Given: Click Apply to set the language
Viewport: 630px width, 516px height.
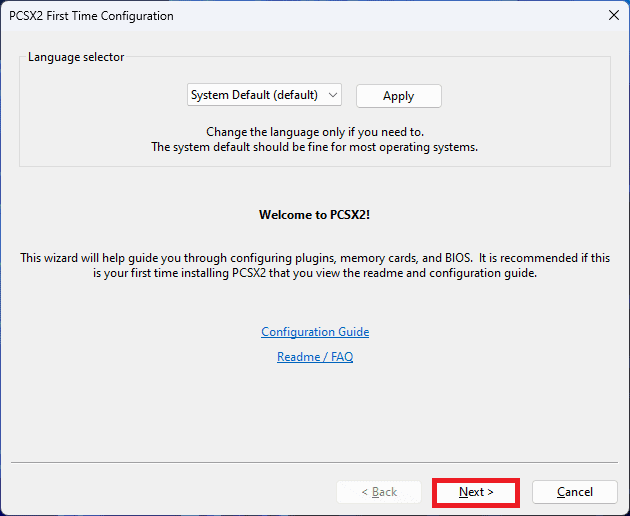Looking at the screenshot, I should tap(398, 96).
